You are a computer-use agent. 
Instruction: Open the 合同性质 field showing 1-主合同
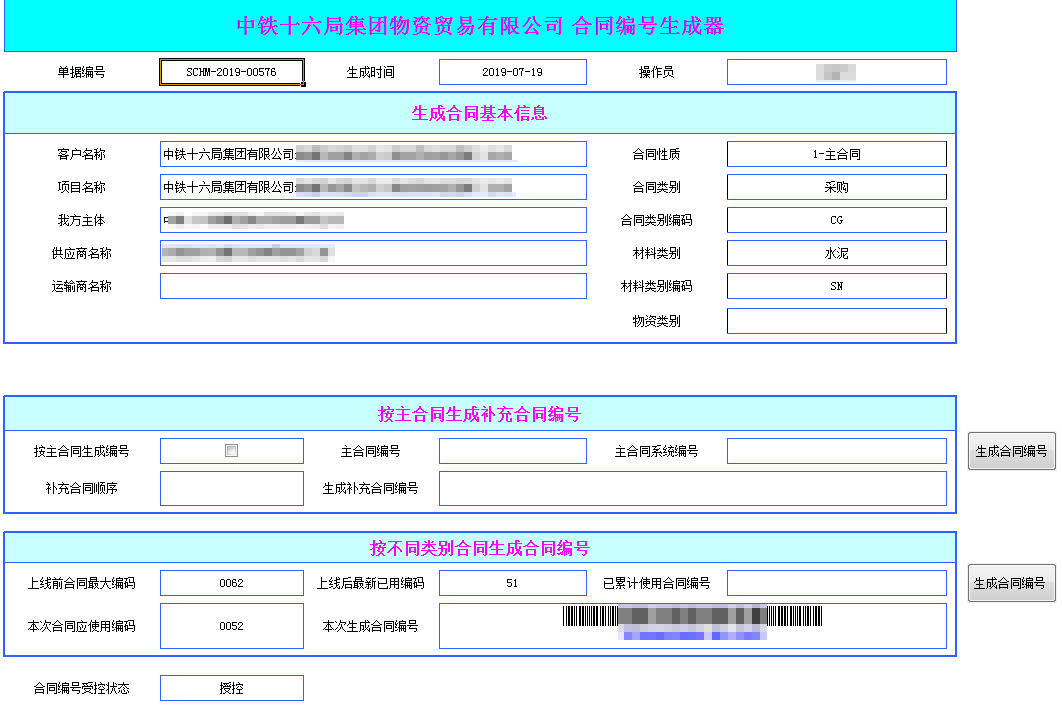coord(836,154)
